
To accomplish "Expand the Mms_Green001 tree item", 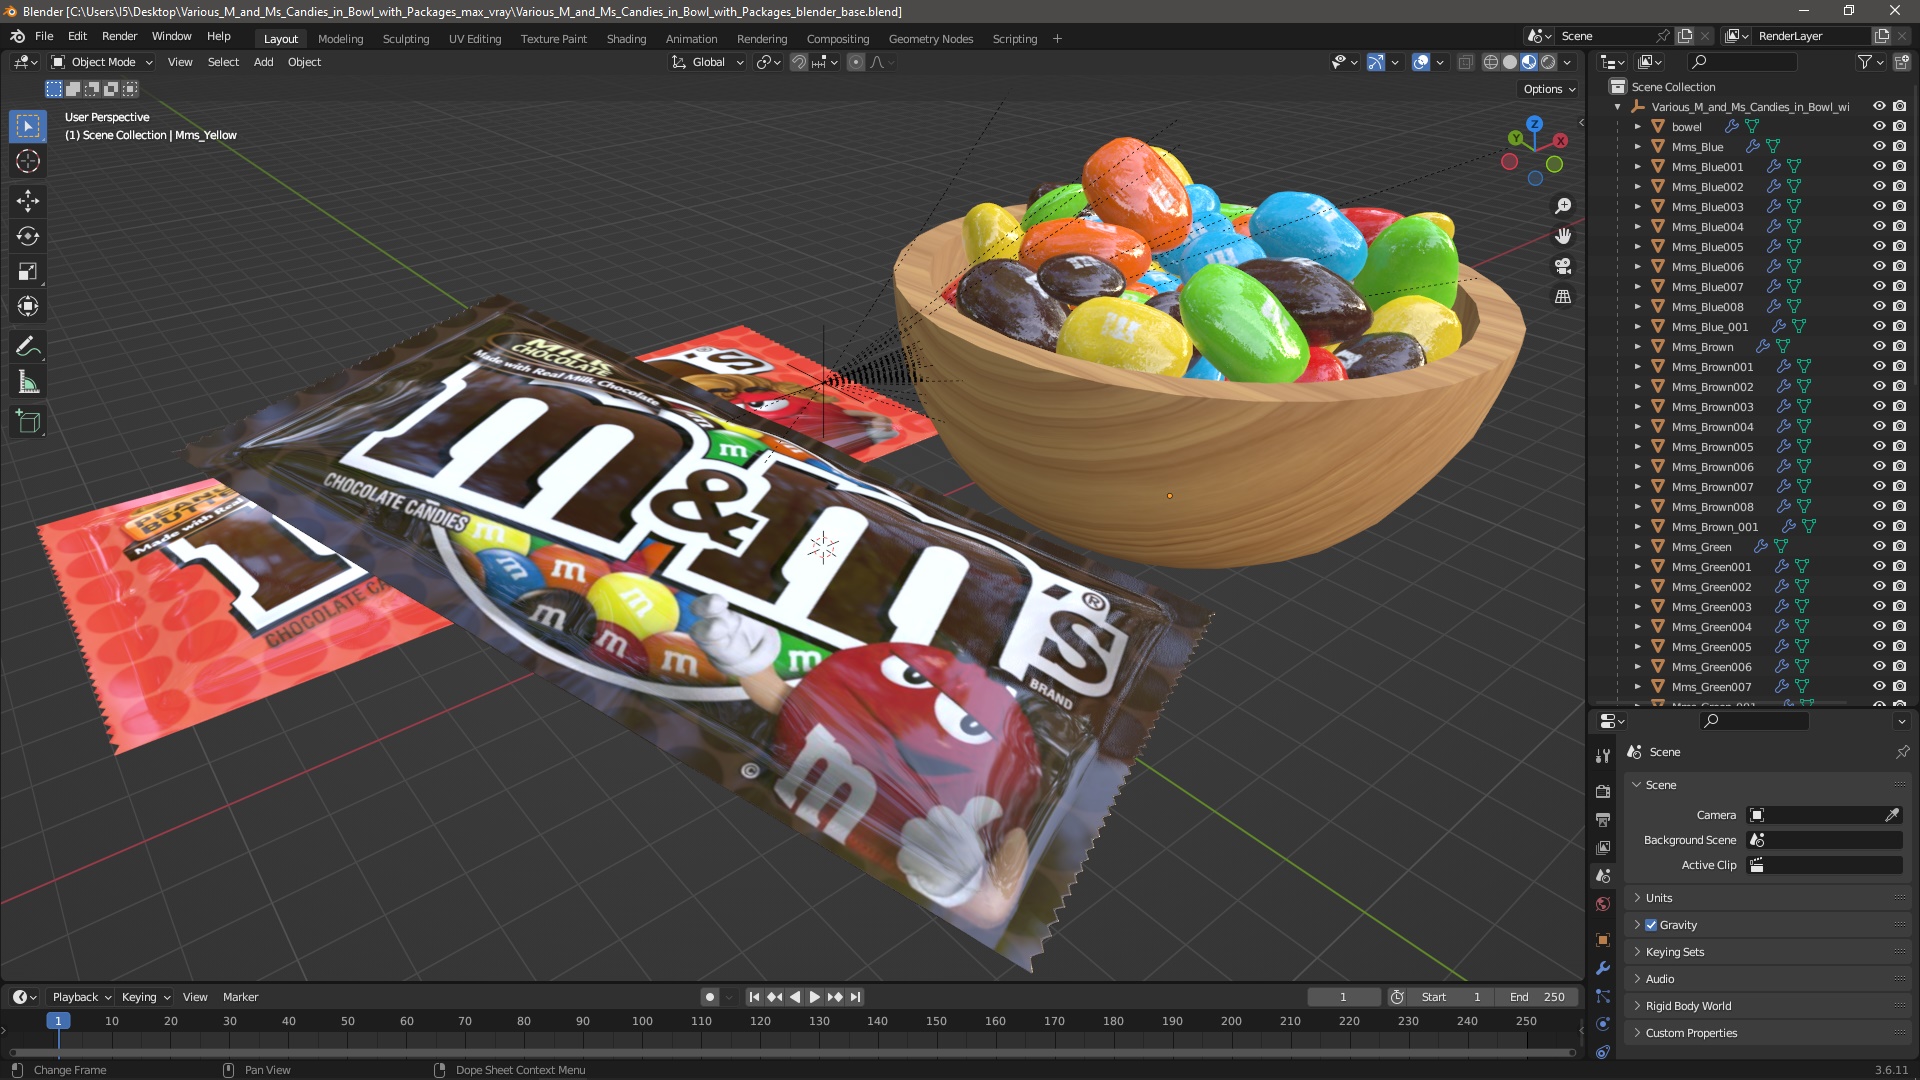I will tap(1638, 567).
